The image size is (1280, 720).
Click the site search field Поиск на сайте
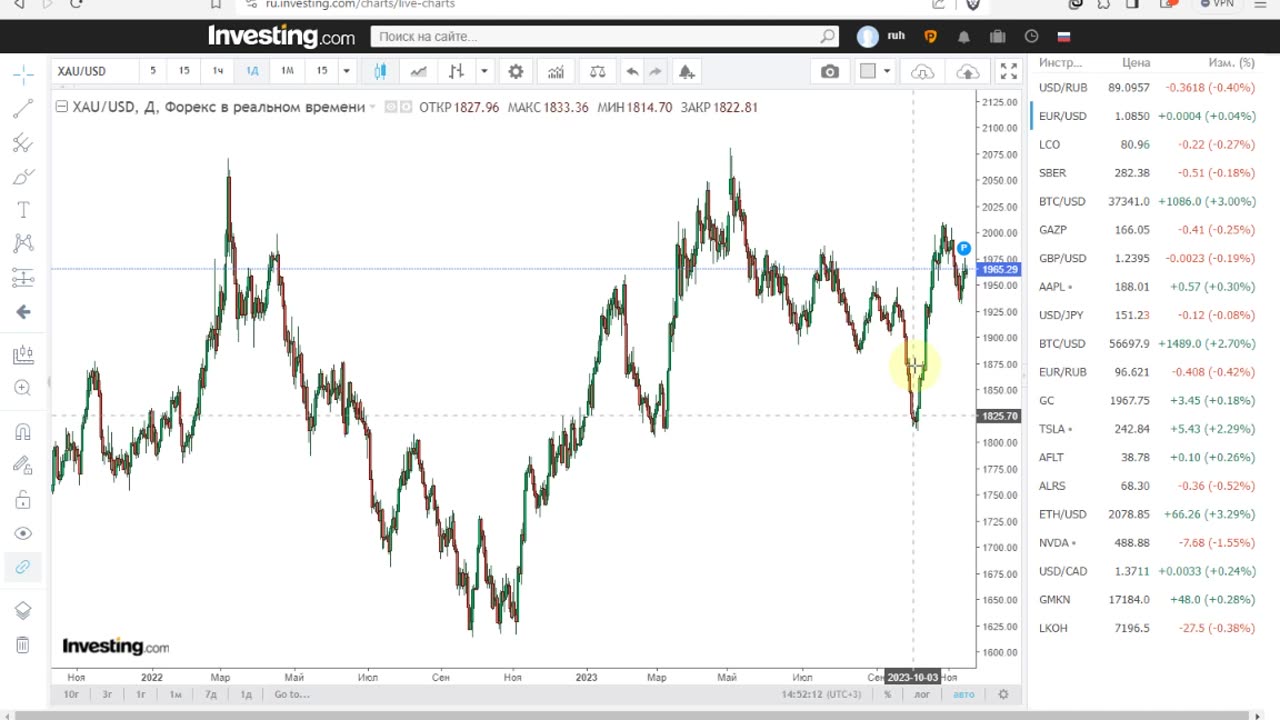pos(604,36)
